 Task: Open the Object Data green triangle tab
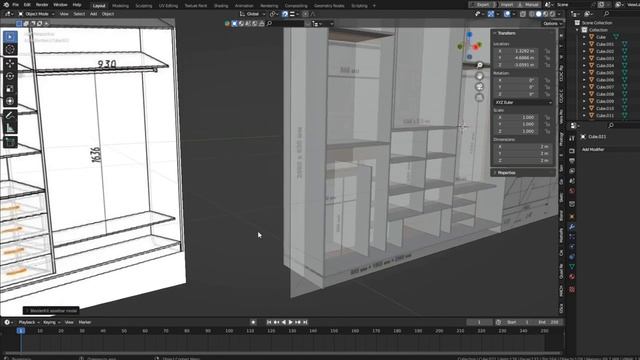pos(572,267)
